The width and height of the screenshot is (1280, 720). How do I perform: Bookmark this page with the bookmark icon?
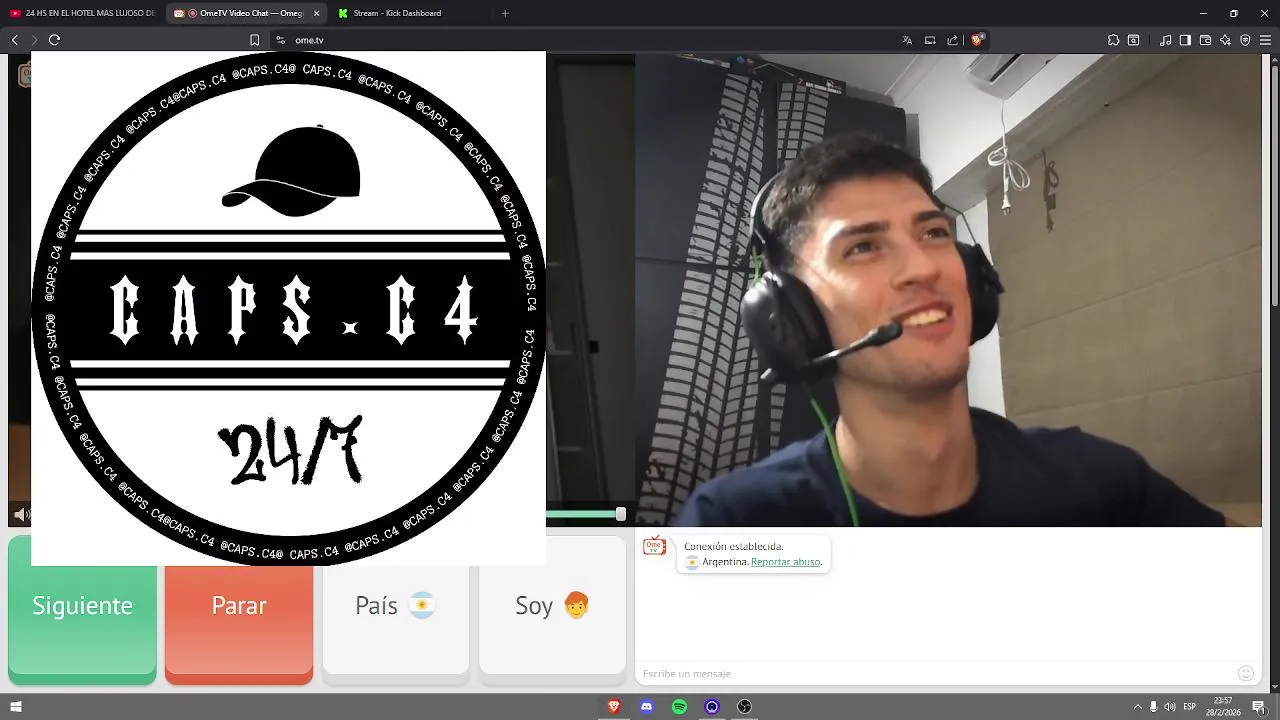pos(254,40)
